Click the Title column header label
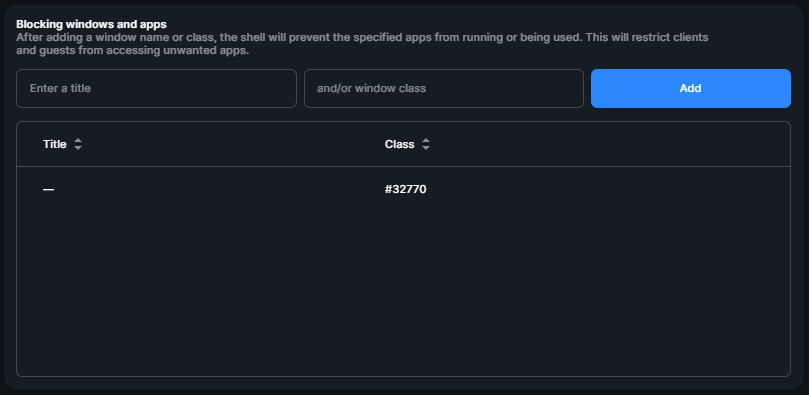This screenshot has height=395, width=809. click(x=55, y=144)
